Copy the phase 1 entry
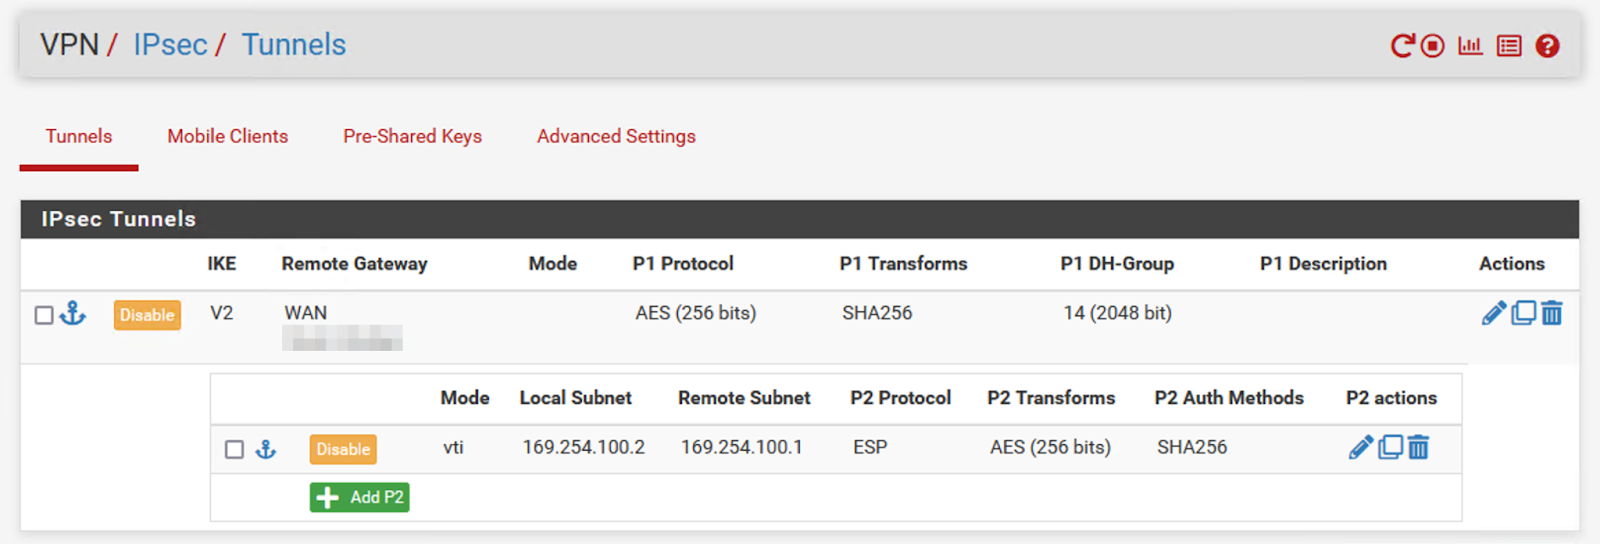 pos(1523,314)
